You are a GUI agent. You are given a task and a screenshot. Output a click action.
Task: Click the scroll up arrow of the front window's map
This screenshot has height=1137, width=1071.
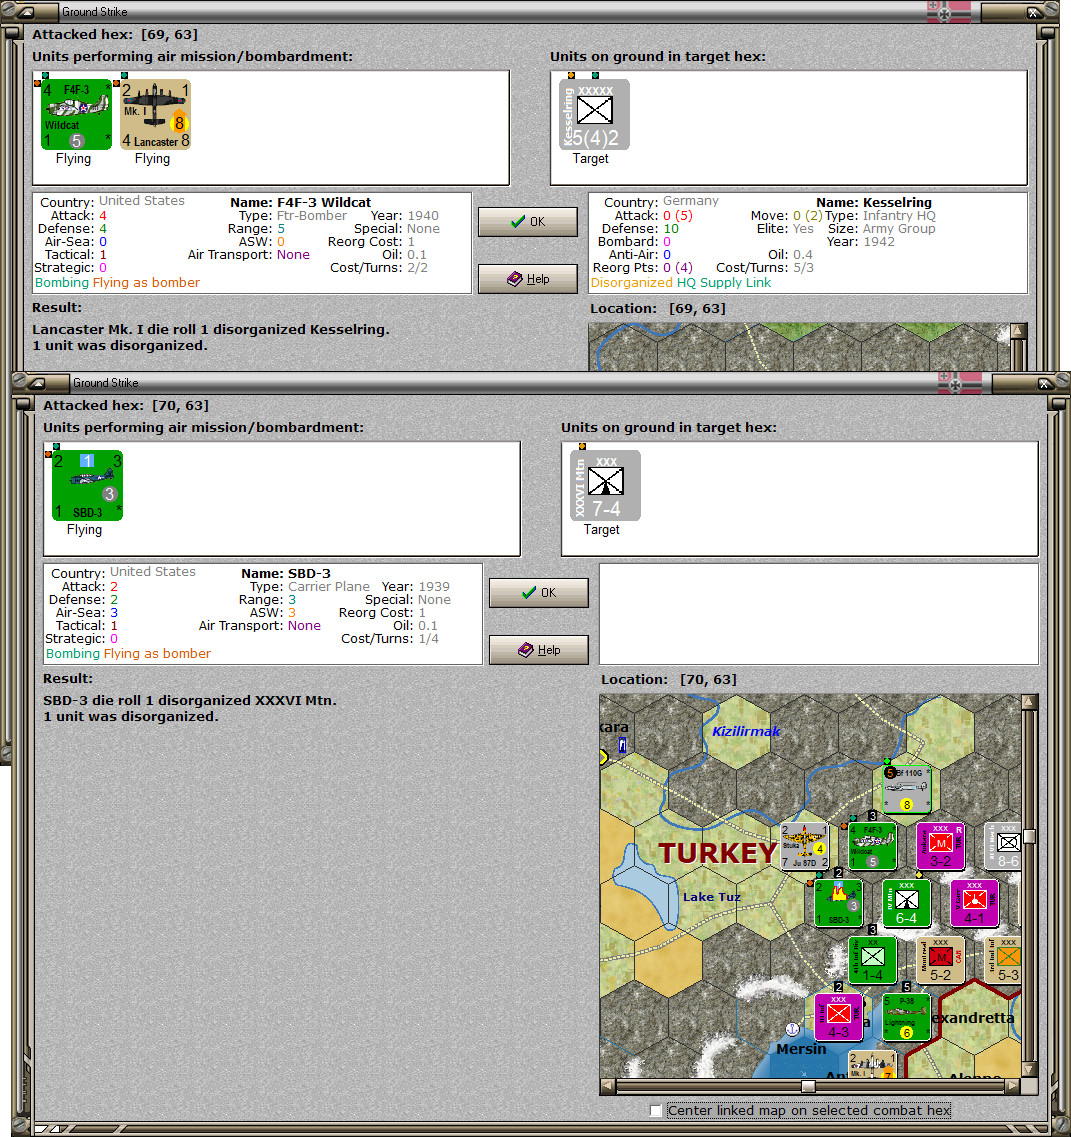tap(1029, 702)
